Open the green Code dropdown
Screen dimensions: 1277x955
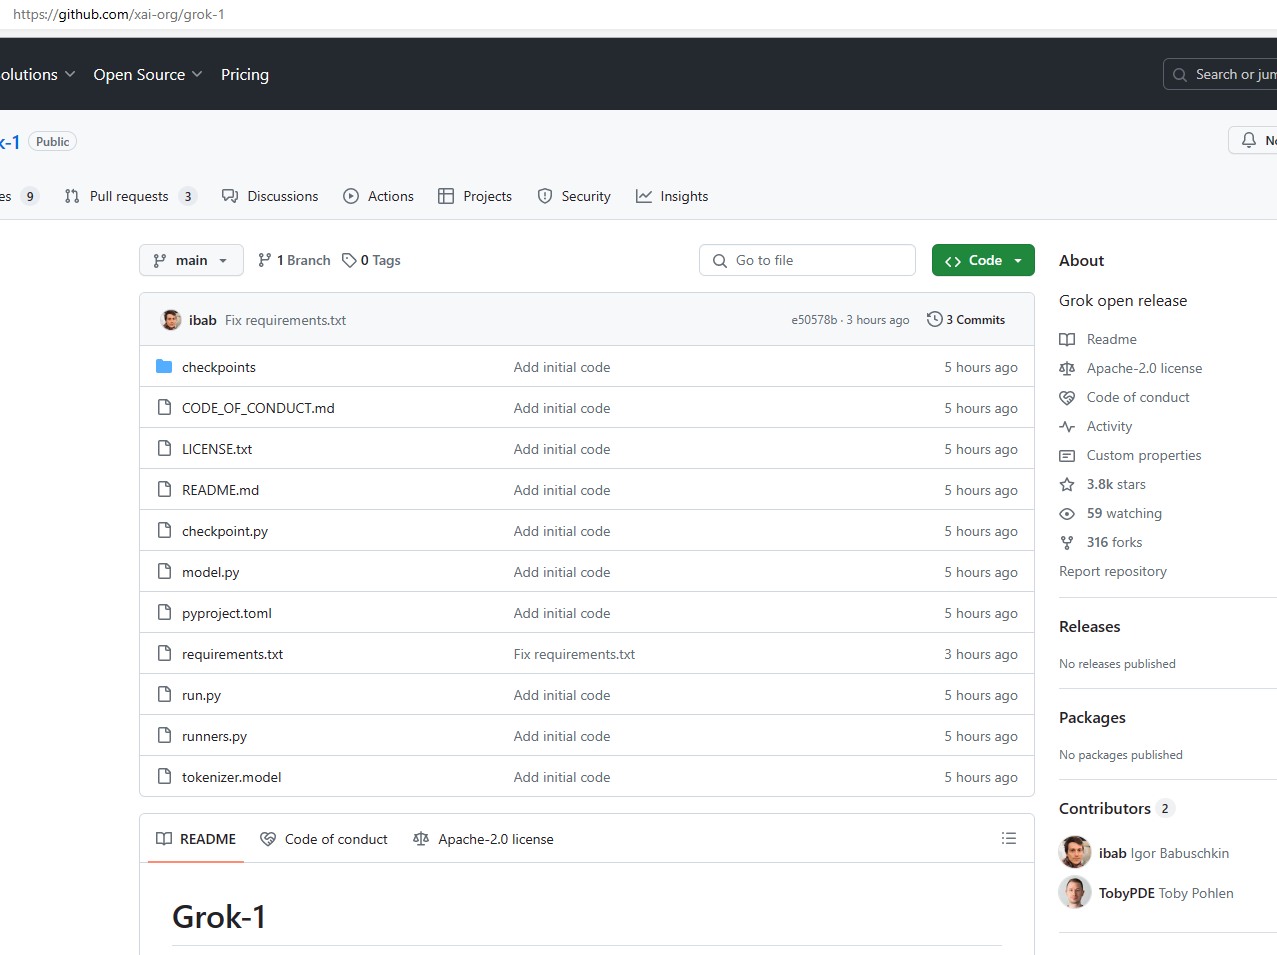tap(983, 261)
